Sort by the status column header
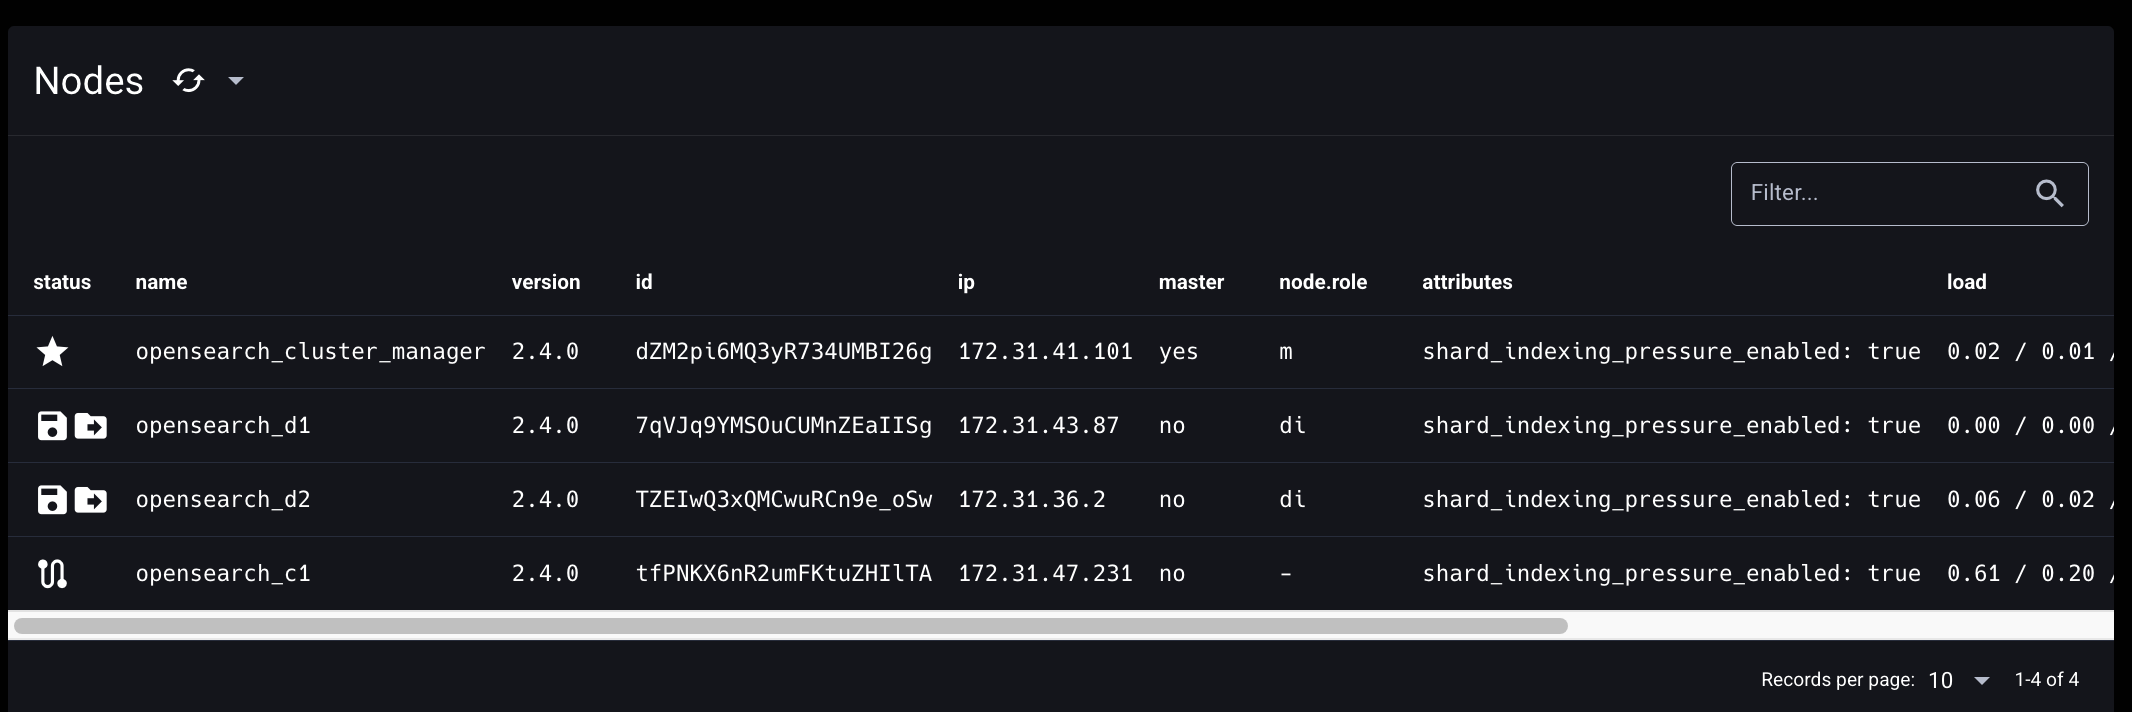2132x712 pixels. [x=62, y=282]
